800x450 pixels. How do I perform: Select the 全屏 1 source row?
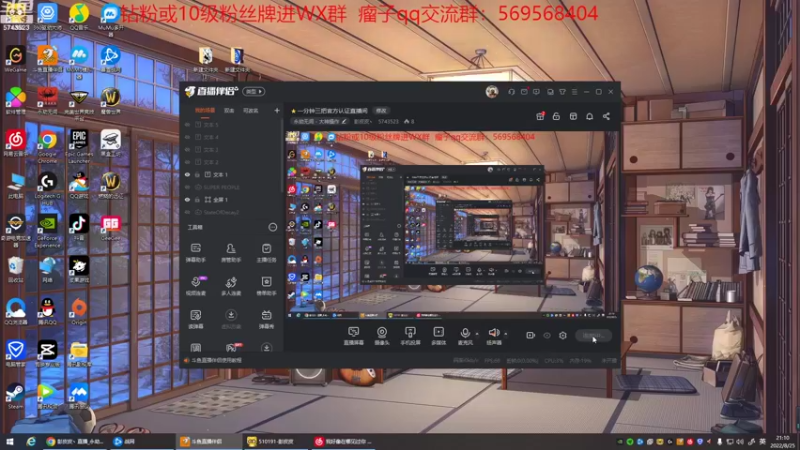pyautogui.click(x=232, y=199)
